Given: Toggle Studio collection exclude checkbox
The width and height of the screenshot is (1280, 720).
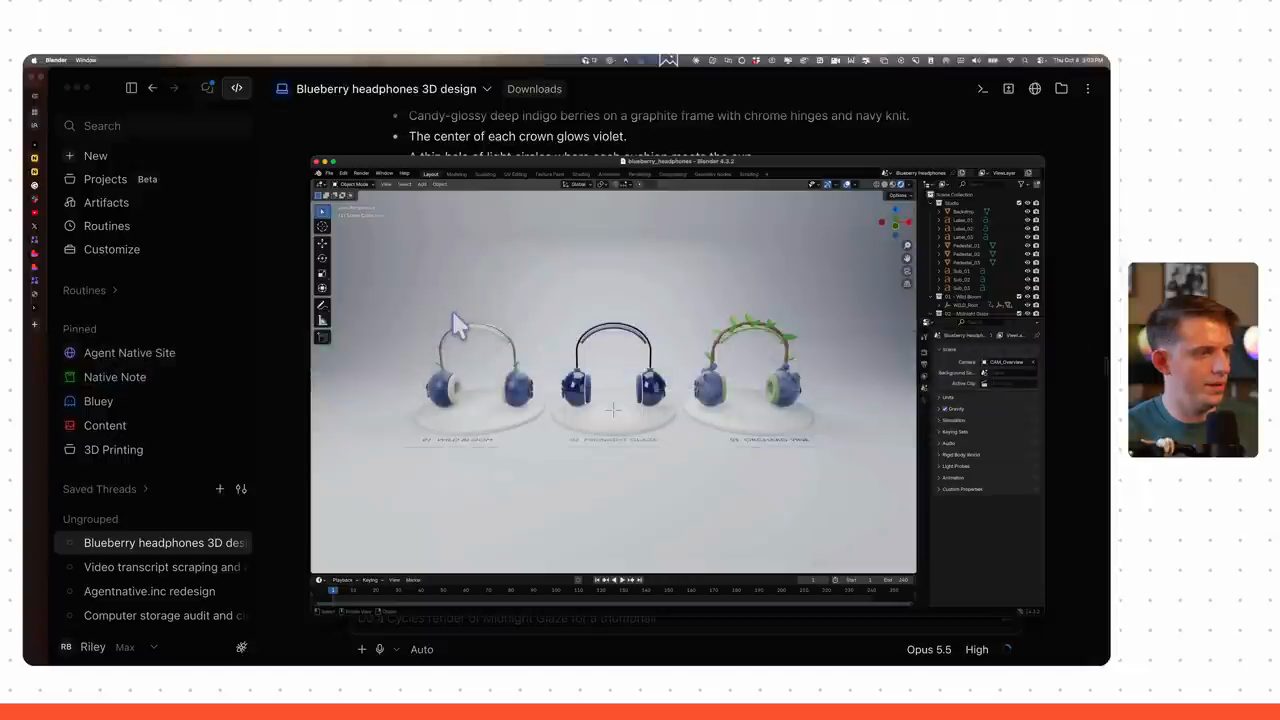Looking at the screenshot, I should tap(1019, 203).
